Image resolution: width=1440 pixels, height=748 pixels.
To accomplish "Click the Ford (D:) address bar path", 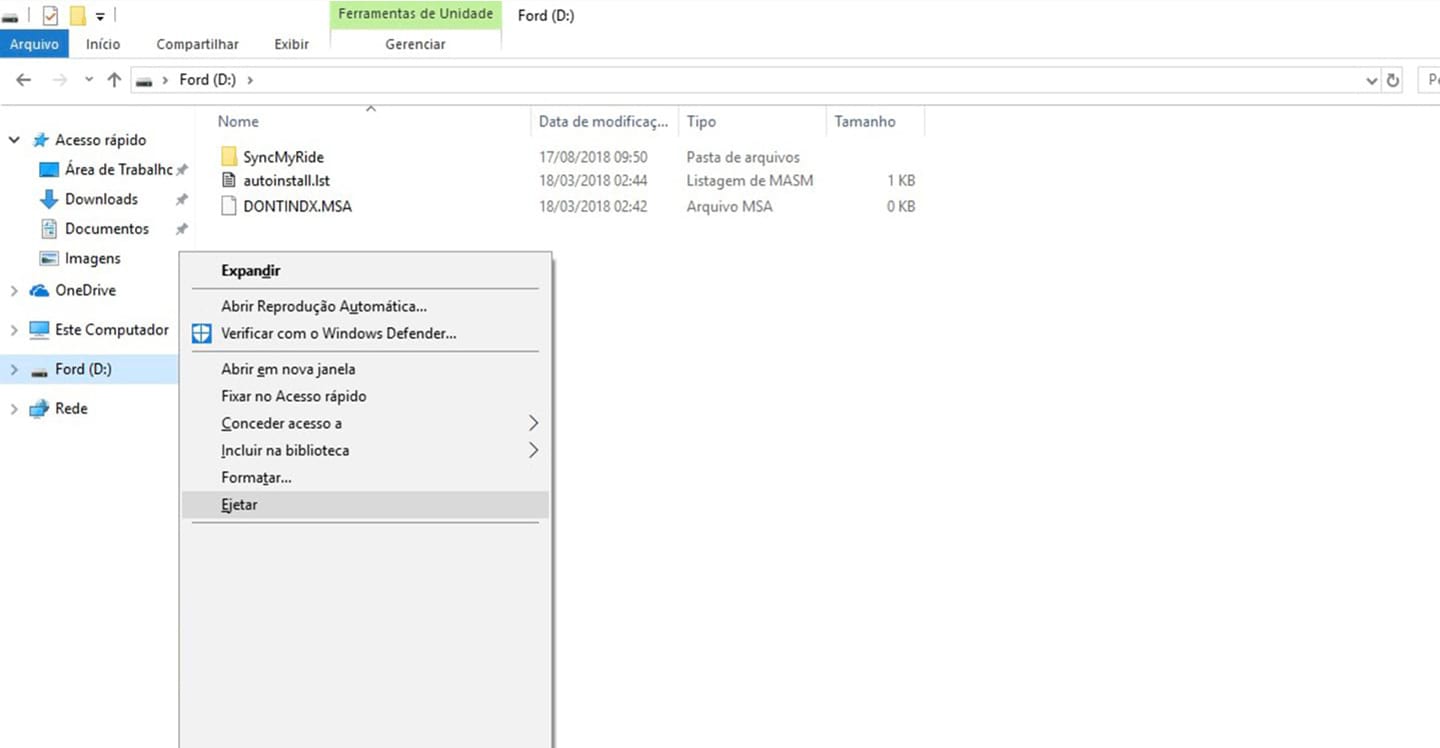I will point(207,80).
